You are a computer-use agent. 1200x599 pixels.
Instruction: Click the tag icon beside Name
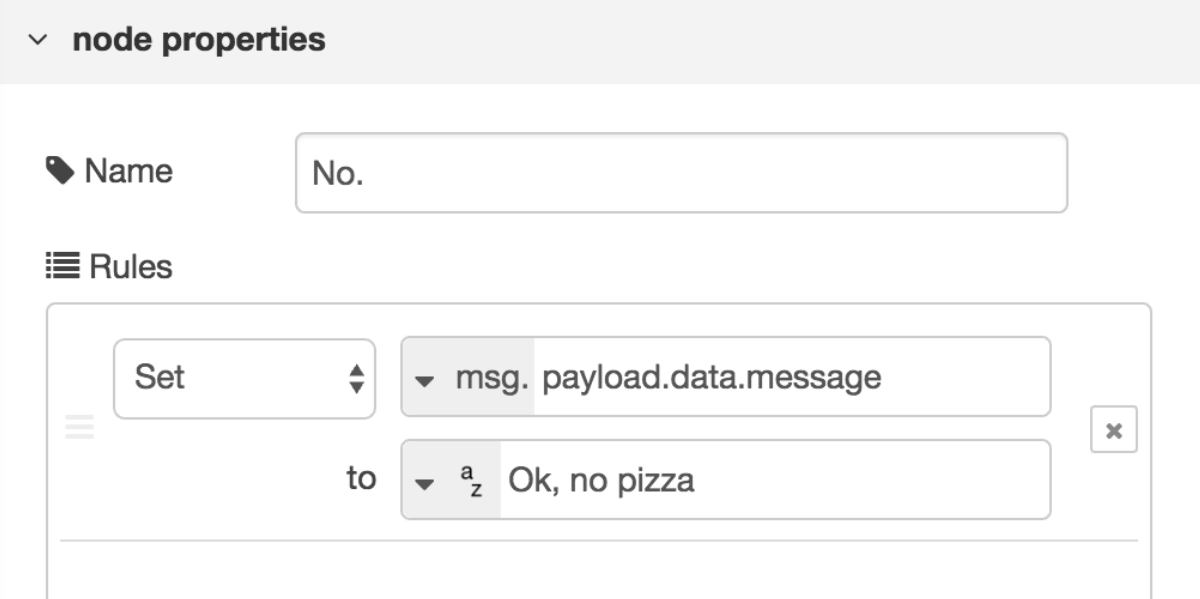60,171
